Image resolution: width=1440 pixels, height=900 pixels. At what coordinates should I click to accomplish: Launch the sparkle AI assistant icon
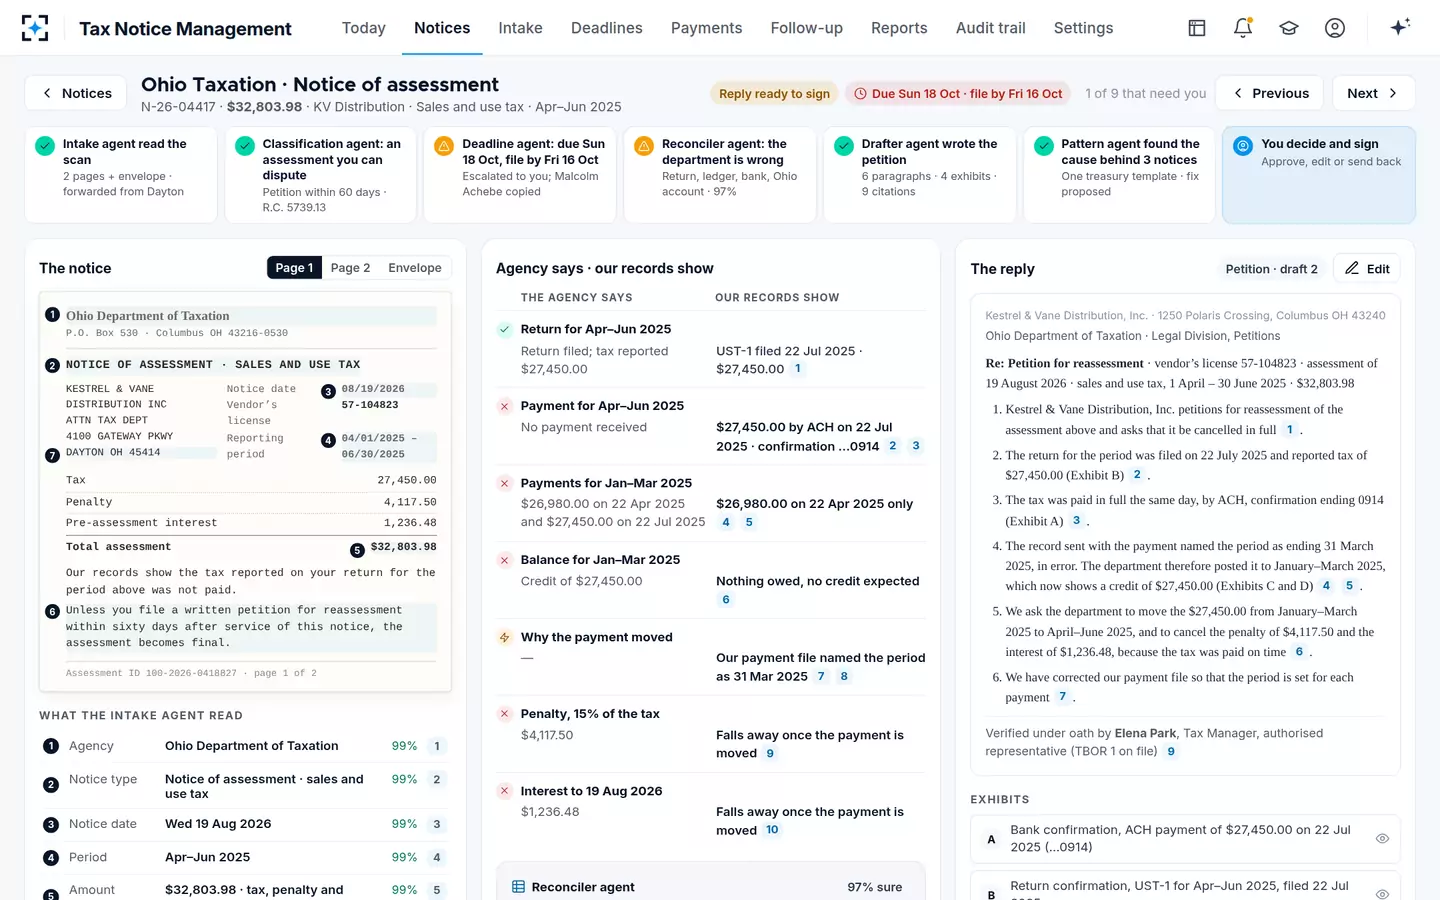pyautogui.click(x=1400, y=27)
